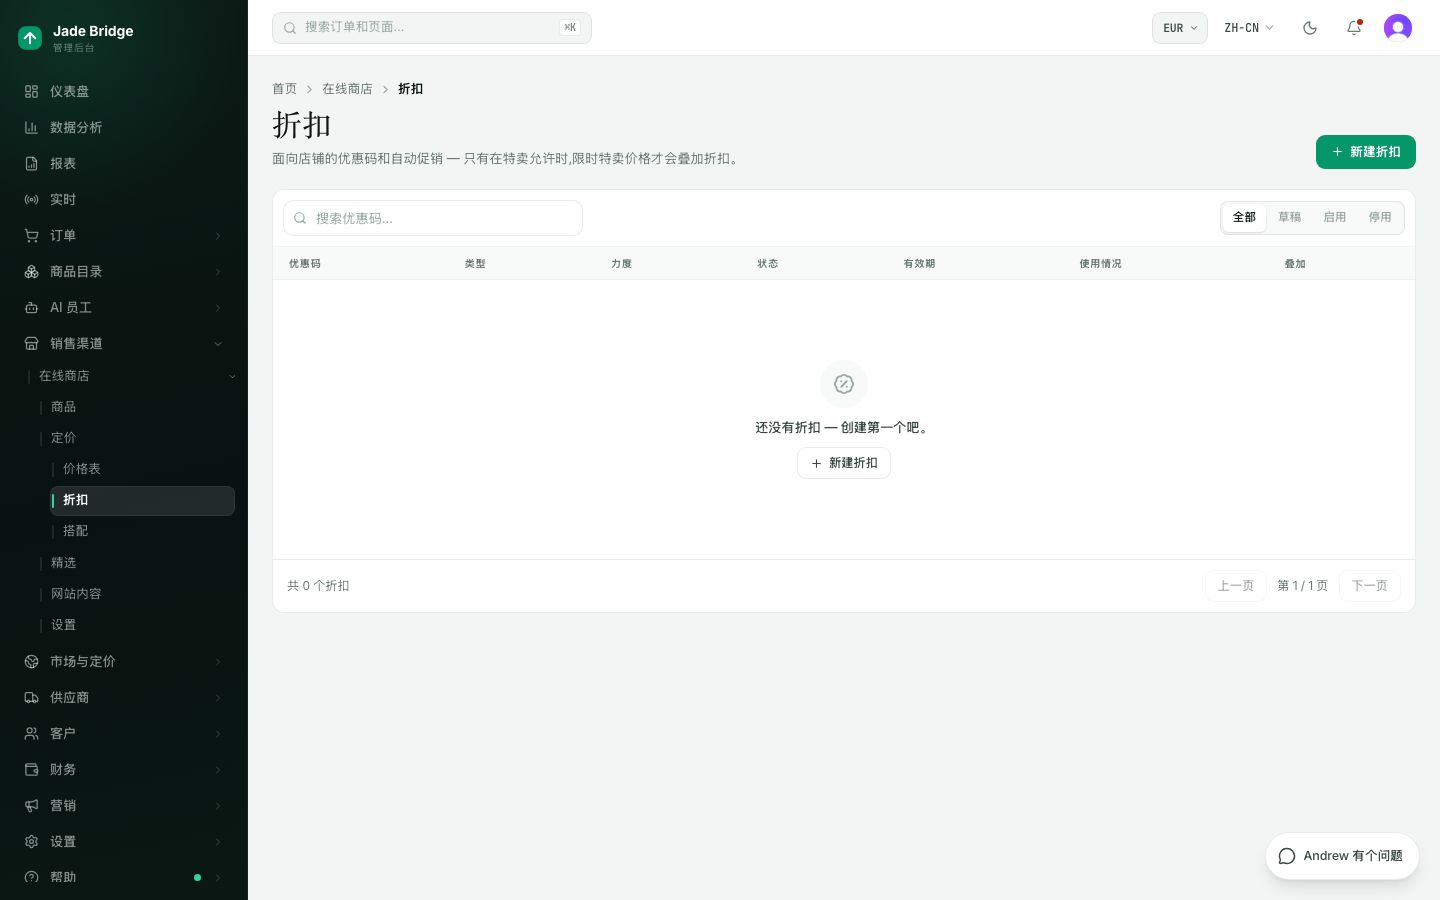The width and height of the screenshot is (1440, 900).
Task: Open 网站内容 in the sidebar
Action: click(76, 594)
